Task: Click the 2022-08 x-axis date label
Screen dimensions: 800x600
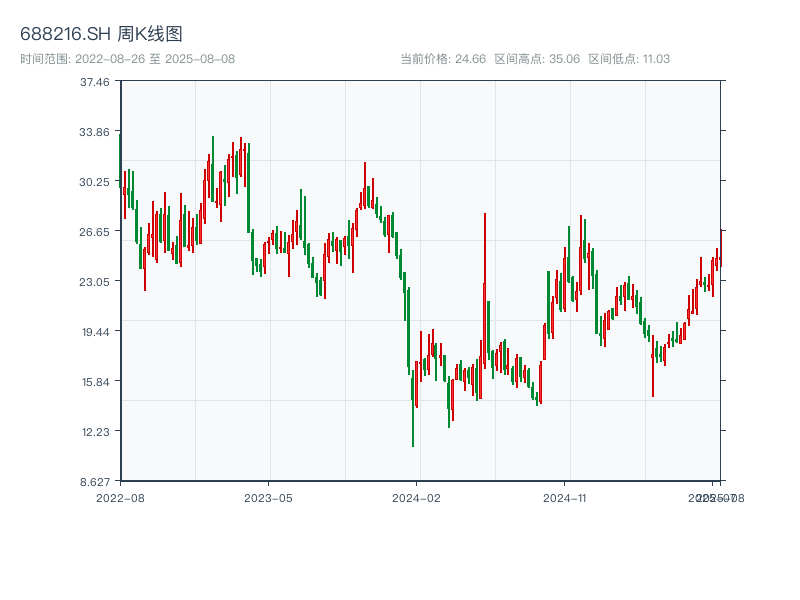Action: tap(120, 497)
